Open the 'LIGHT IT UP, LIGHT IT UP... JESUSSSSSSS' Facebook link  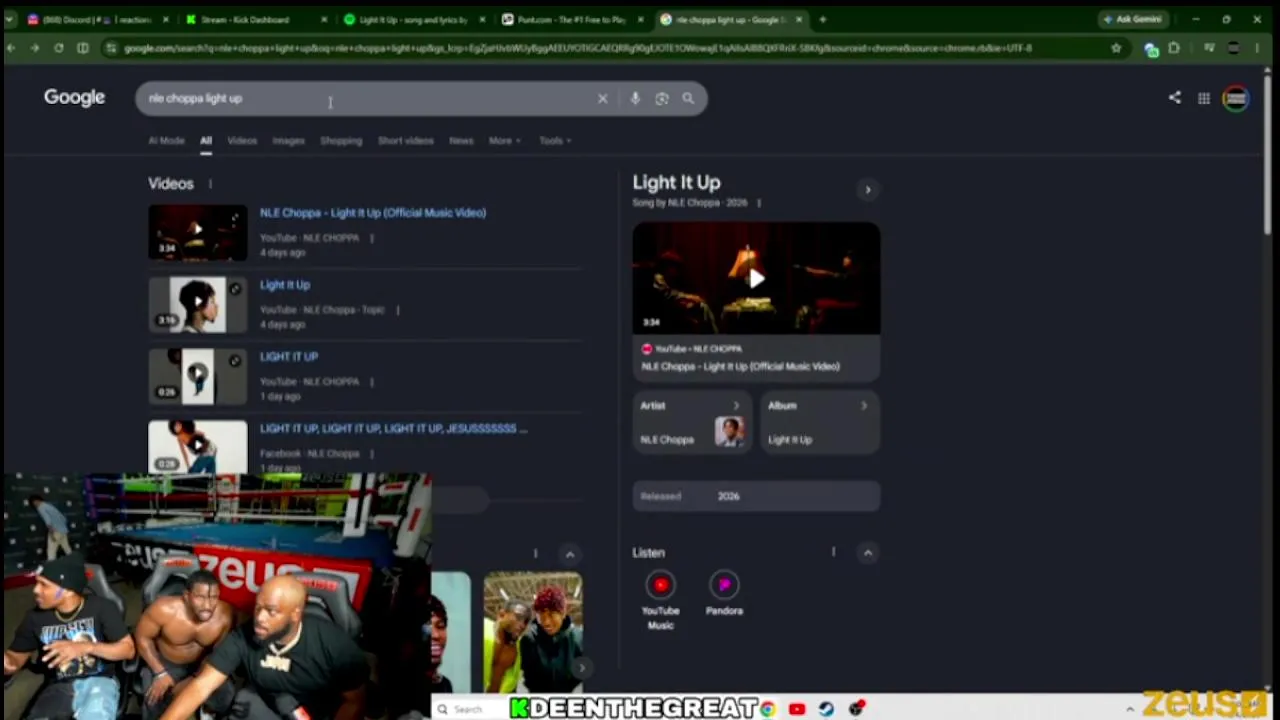tap(393, 429)
